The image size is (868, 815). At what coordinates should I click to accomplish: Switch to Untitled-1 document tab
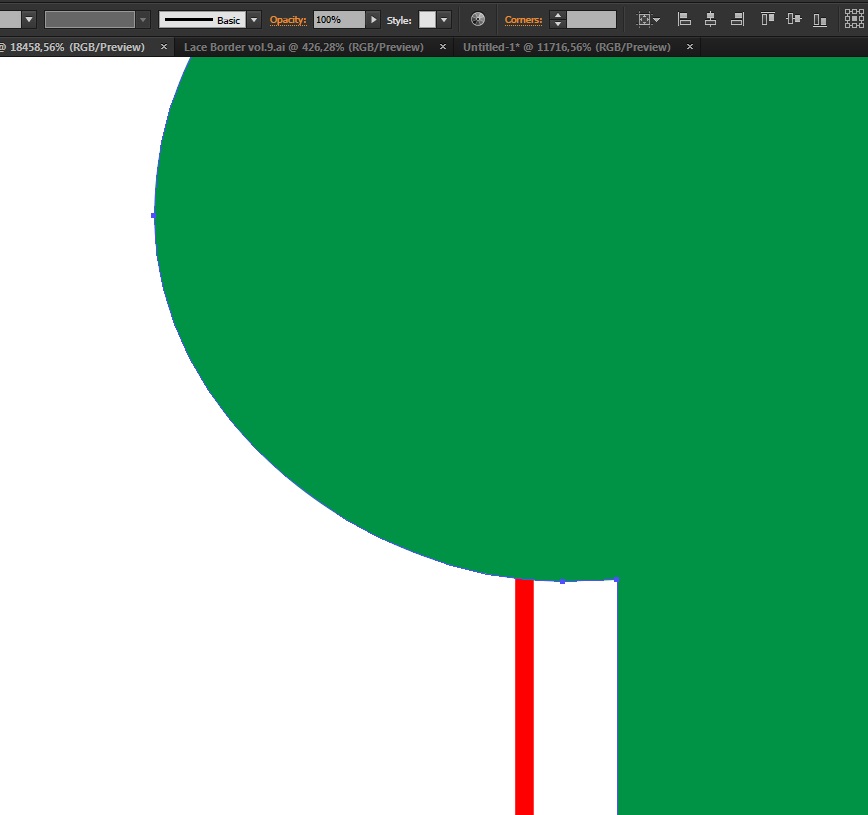pyautogui.click(x=566, y=47)
